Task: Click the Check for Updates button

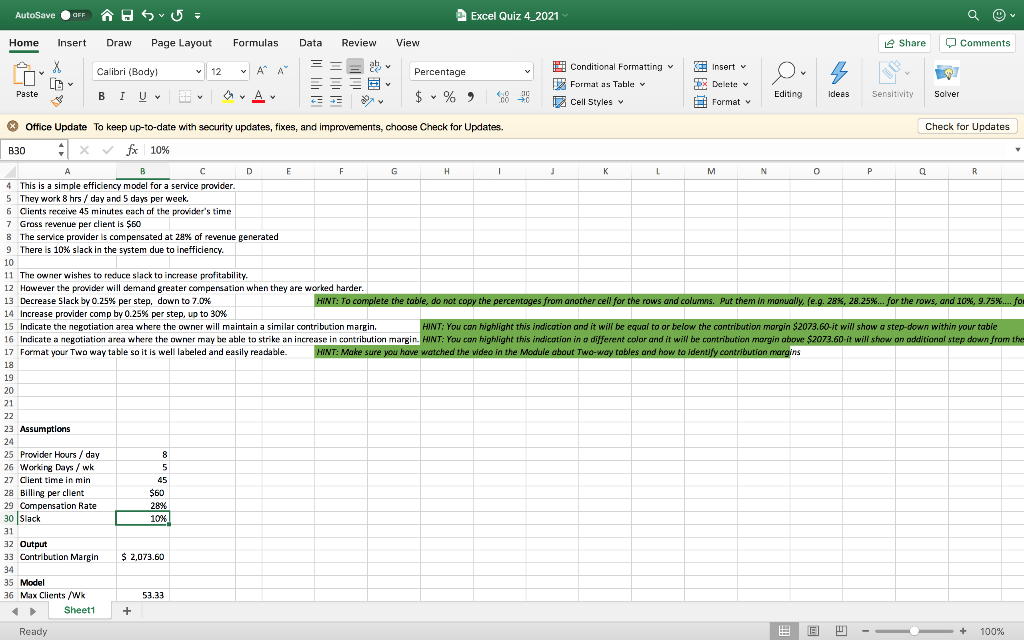Action: coord(966,126)
